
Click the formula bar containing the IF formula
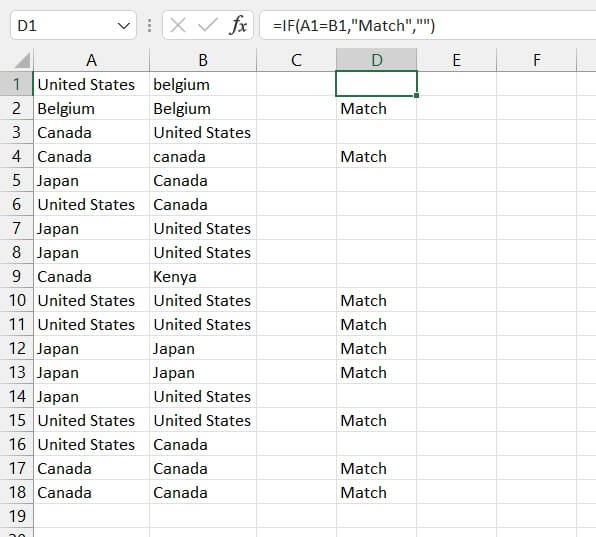(x=428, y=25)
